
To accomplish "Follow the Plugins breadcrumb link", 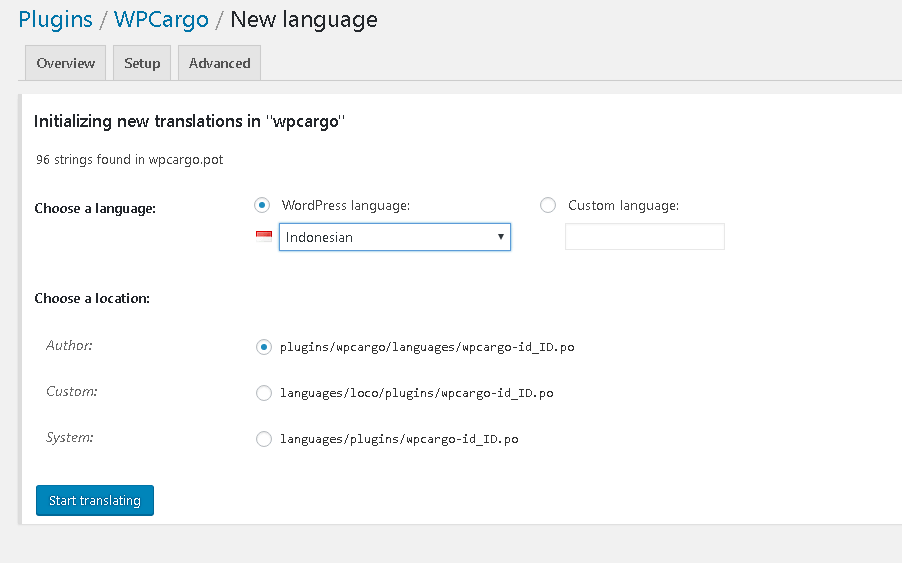I will point(55,19).
